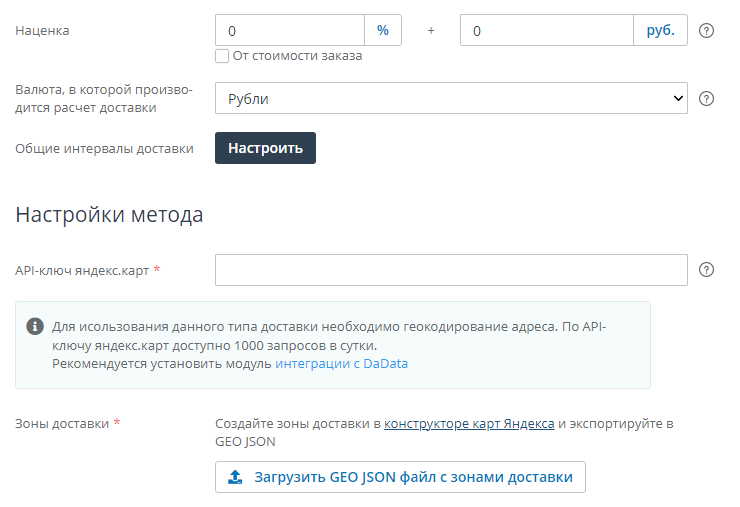This screenshot has height=507, width=740.
Task: Click the % unit addon of Наценка
Action: coord(382,30)
